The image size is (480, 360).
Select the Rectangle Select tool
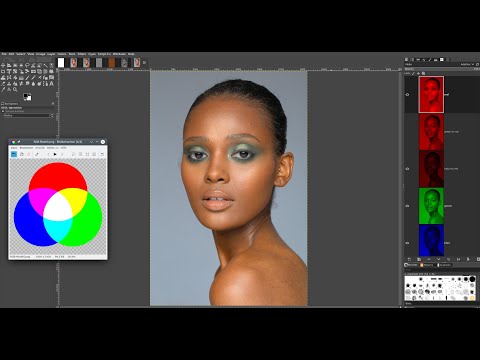click(x=15, y=66)
